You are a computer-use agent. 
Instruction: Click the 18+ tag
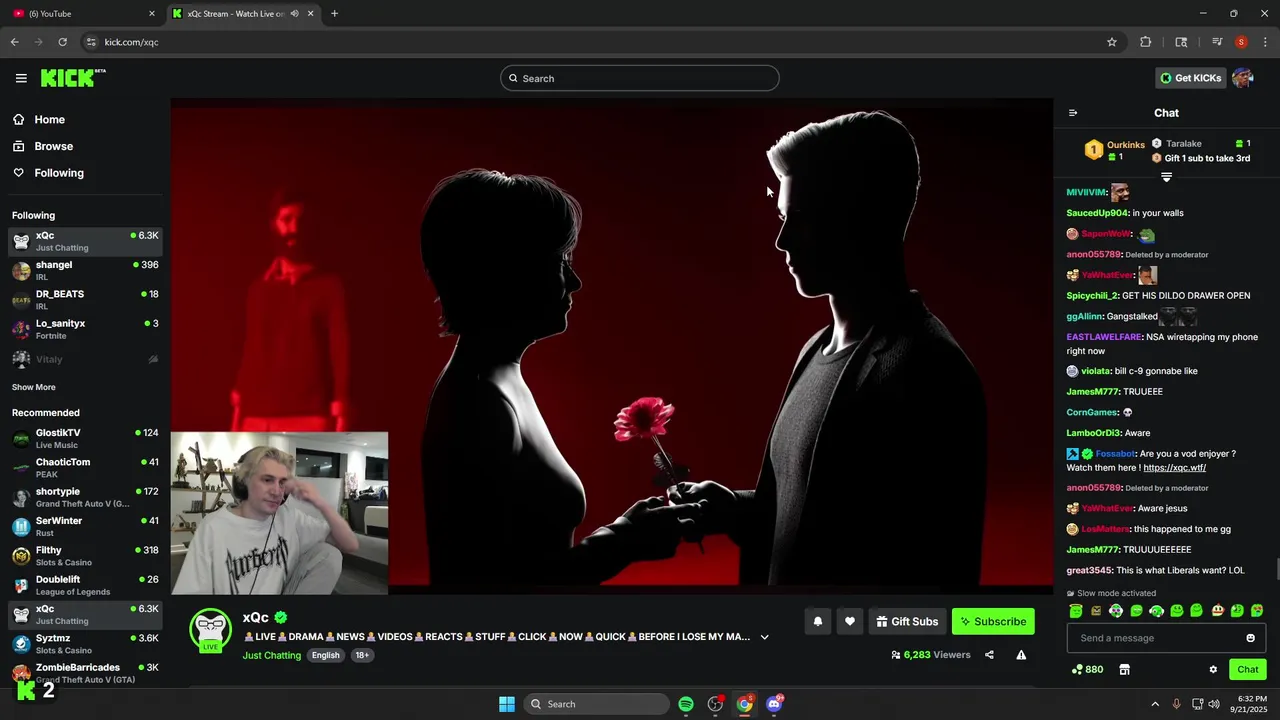[362, 655]
